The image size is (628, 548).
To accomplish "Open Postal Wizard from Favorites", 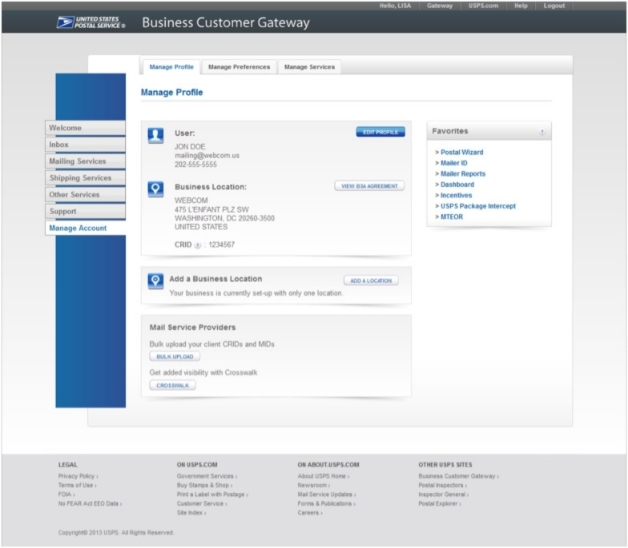I will pyautogui.click(x=461, y=152).
